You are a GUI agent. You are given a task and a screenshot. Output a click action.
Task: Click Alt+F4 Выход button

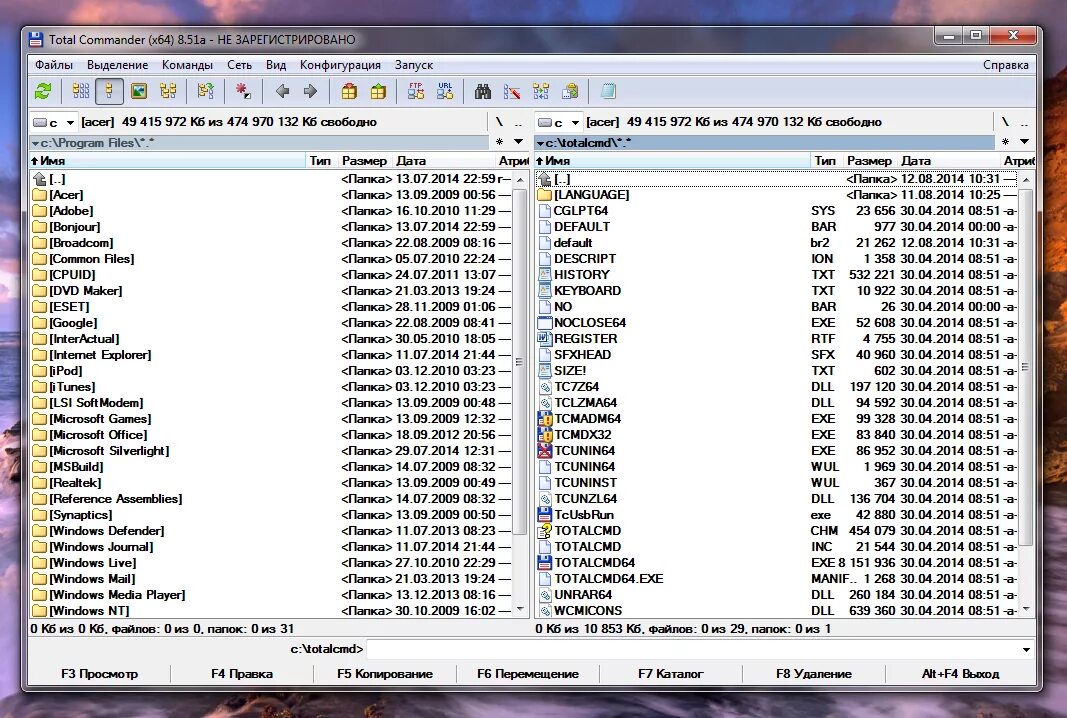coord(960,674)
